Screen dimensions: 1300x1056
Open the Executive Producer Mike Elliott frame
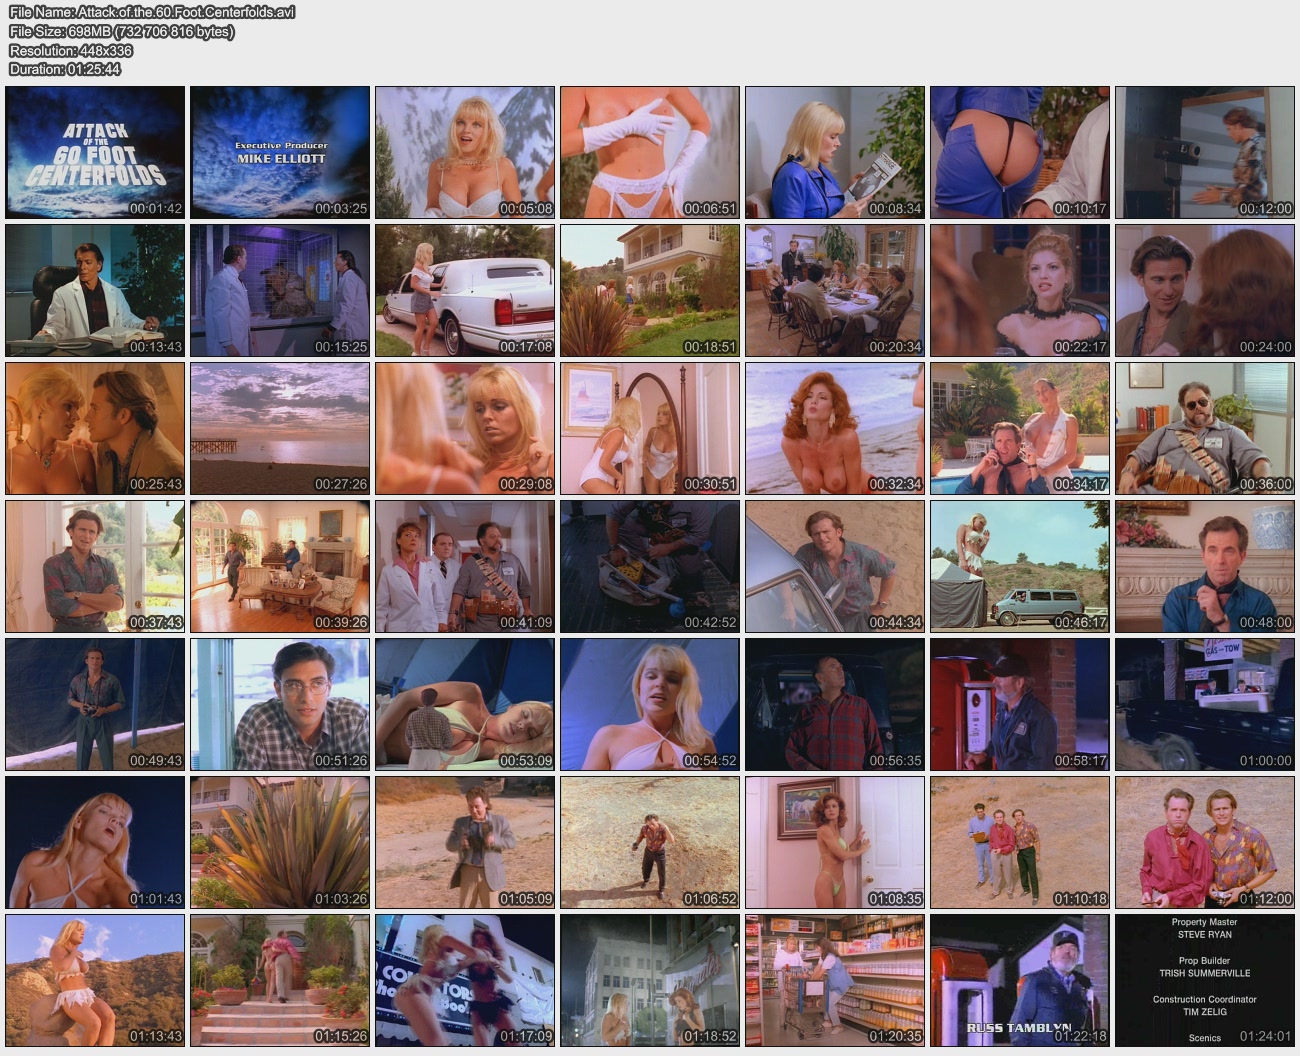click(x=280, y=152)
